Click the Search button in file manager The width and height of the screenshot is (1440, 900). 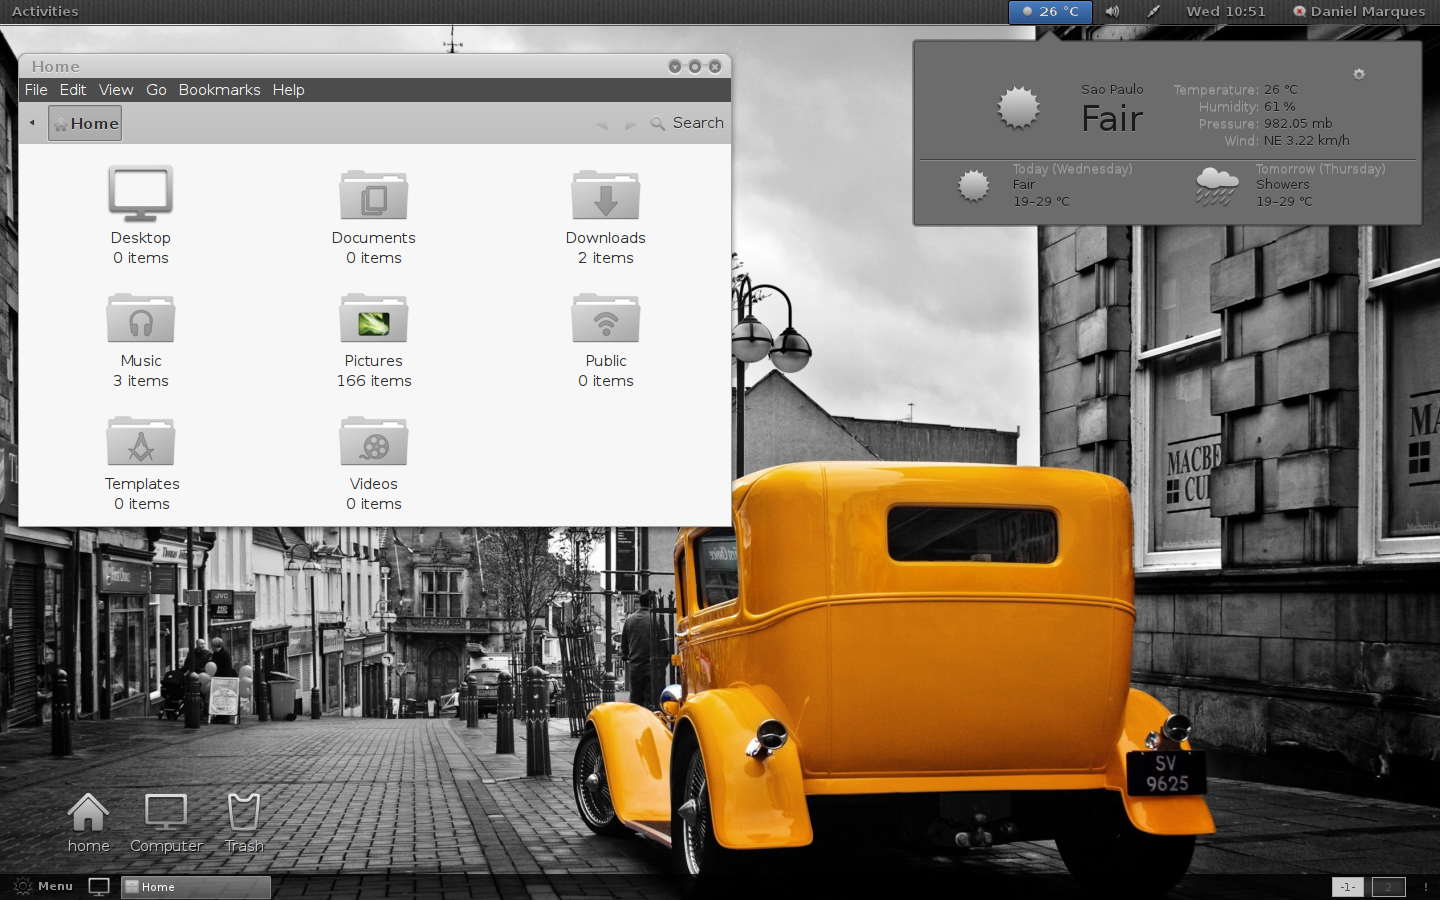pyautogui.click(x=687, y=123)
